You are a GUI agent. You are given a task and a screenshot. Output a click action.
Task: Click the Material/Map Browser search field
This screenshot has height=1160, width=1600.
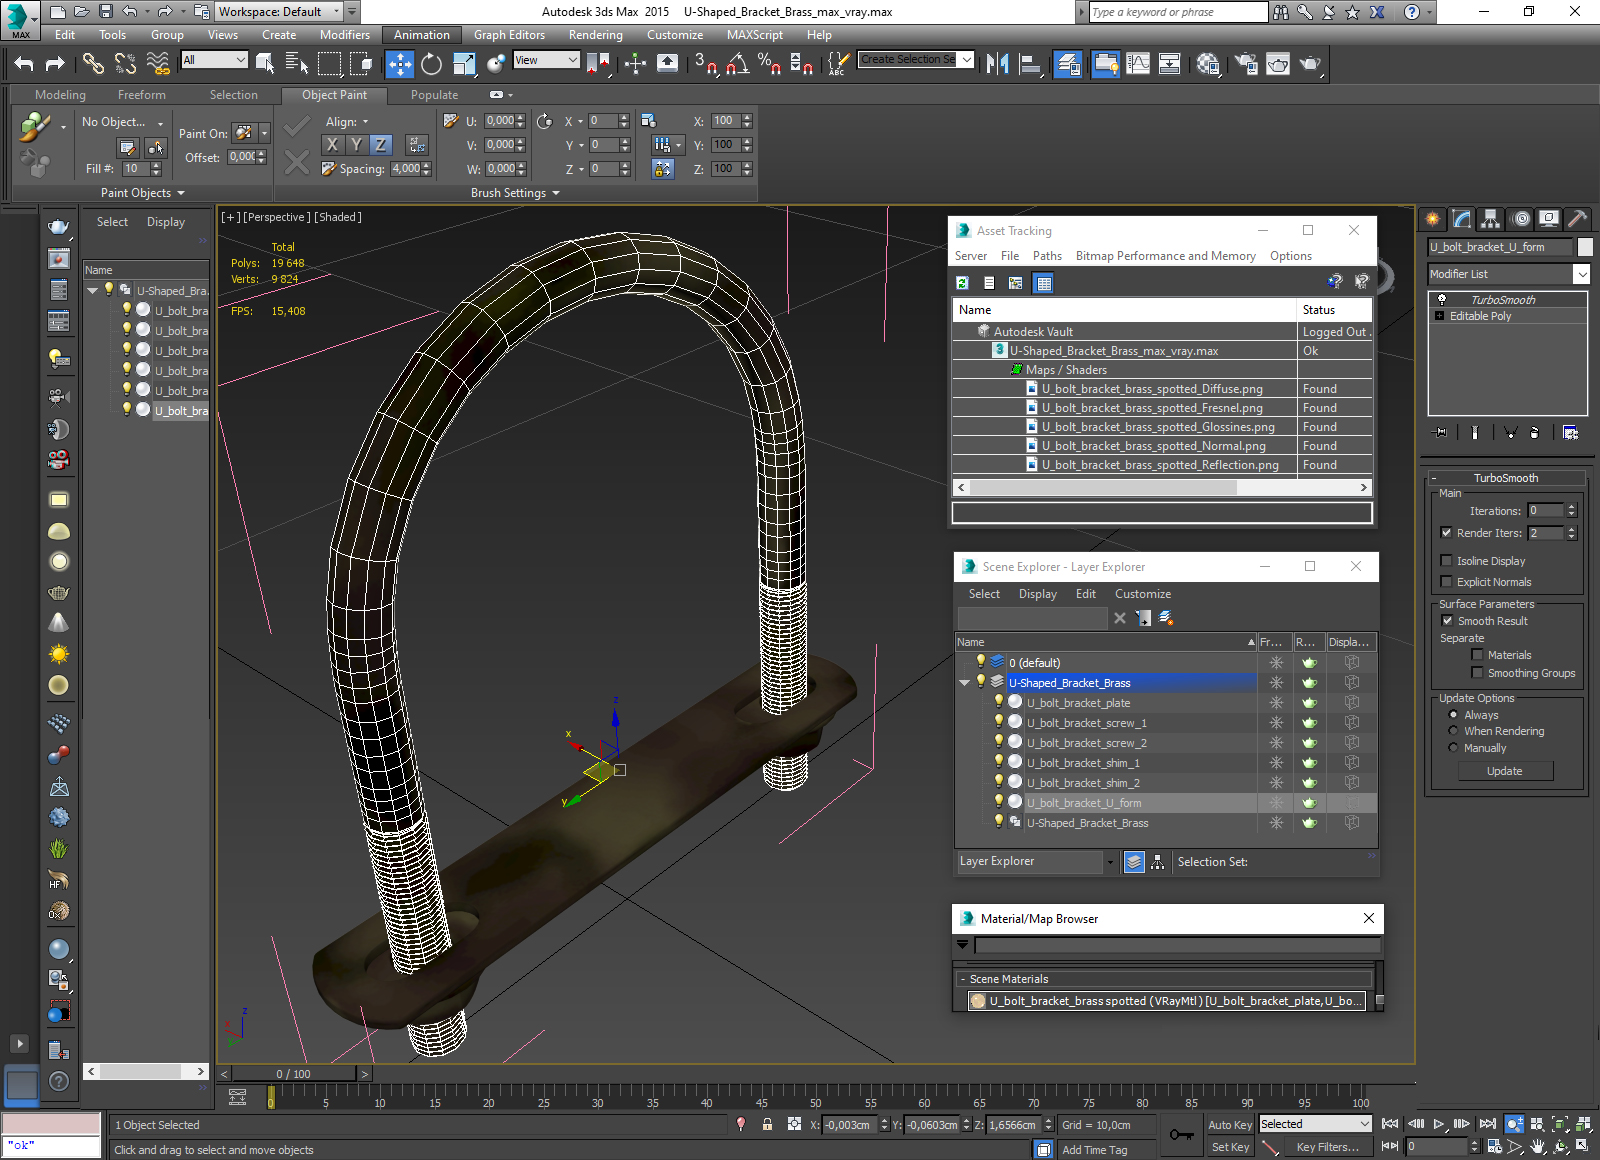(x=1177, y=945)
